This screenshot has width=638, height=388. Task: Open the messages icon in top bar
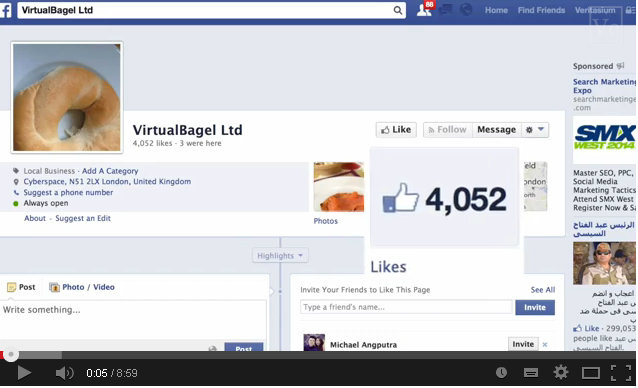(446, 9)
